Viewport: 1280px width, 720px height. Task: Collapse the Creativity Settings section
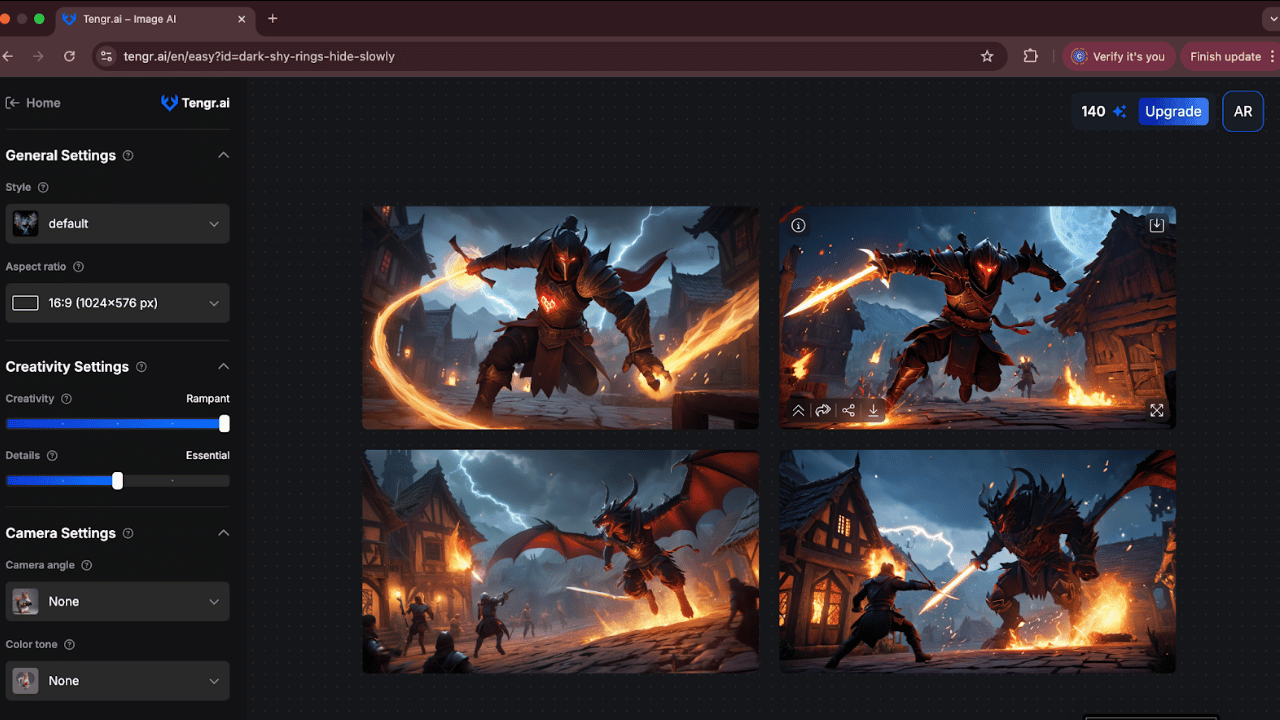click(223, 367)
